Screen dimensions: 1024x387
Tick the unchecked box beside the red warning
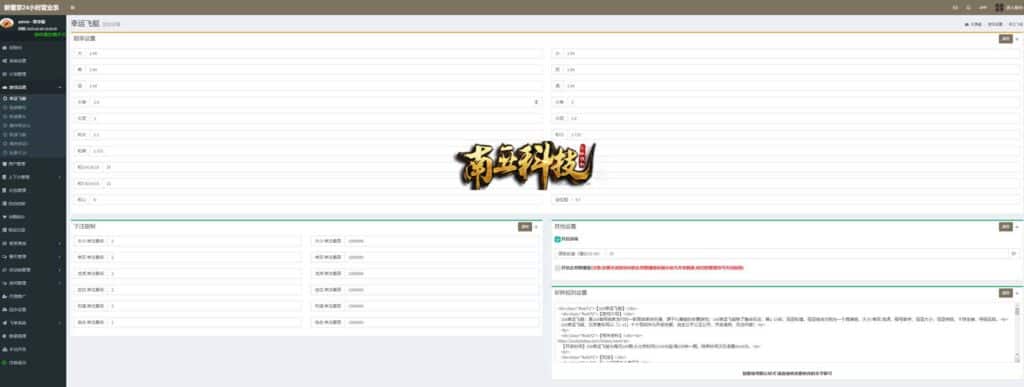[557, 268]
